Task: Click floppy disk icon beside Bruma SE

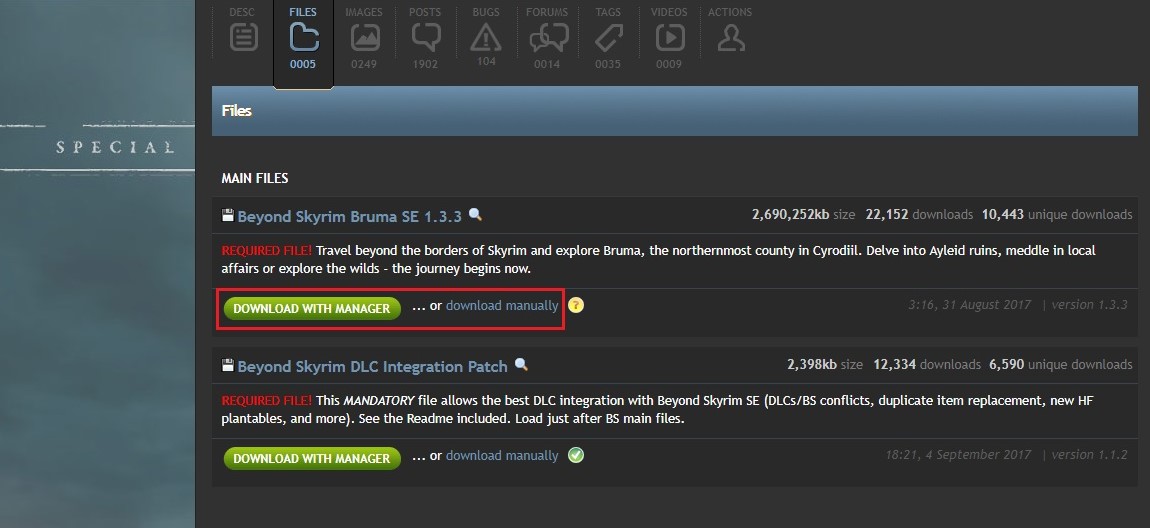Action: tap(228, 216)
